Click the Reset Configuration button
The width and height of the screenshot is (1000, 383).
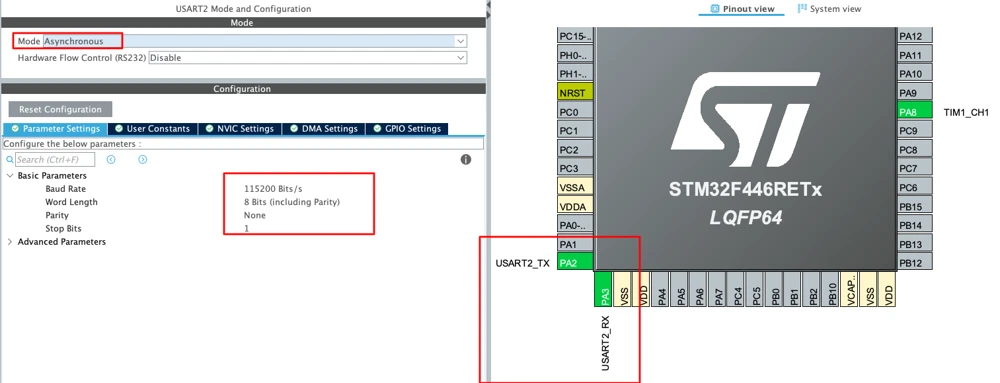tap(60, 109)
